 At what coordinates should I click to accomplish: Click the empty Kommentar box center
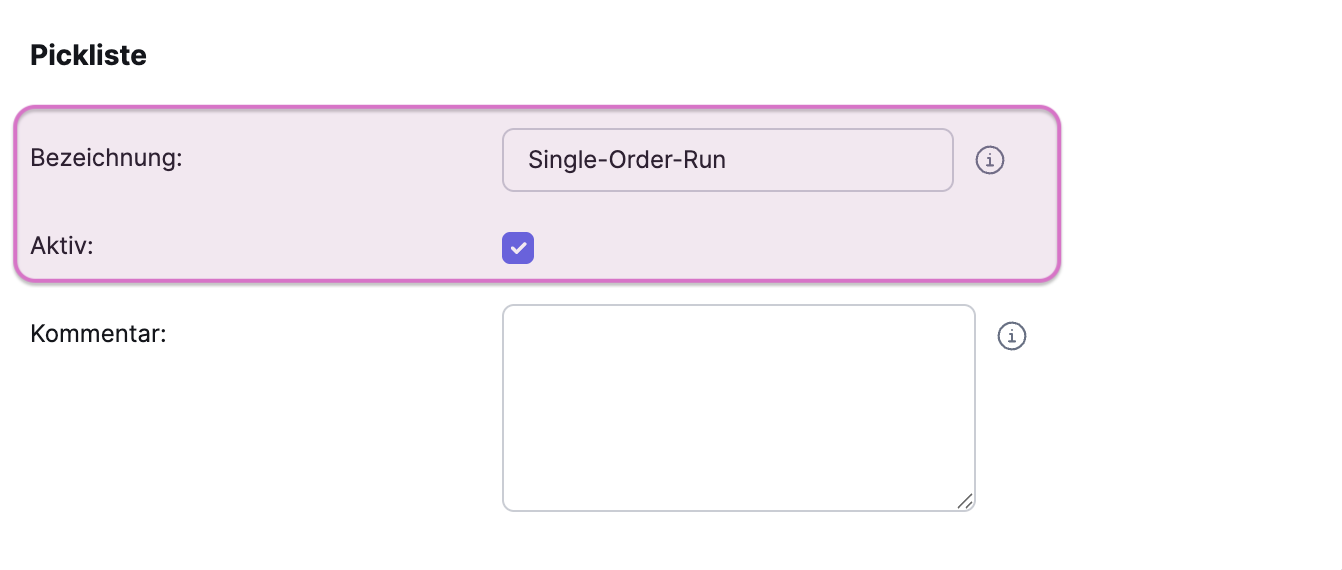pos(738,408)
